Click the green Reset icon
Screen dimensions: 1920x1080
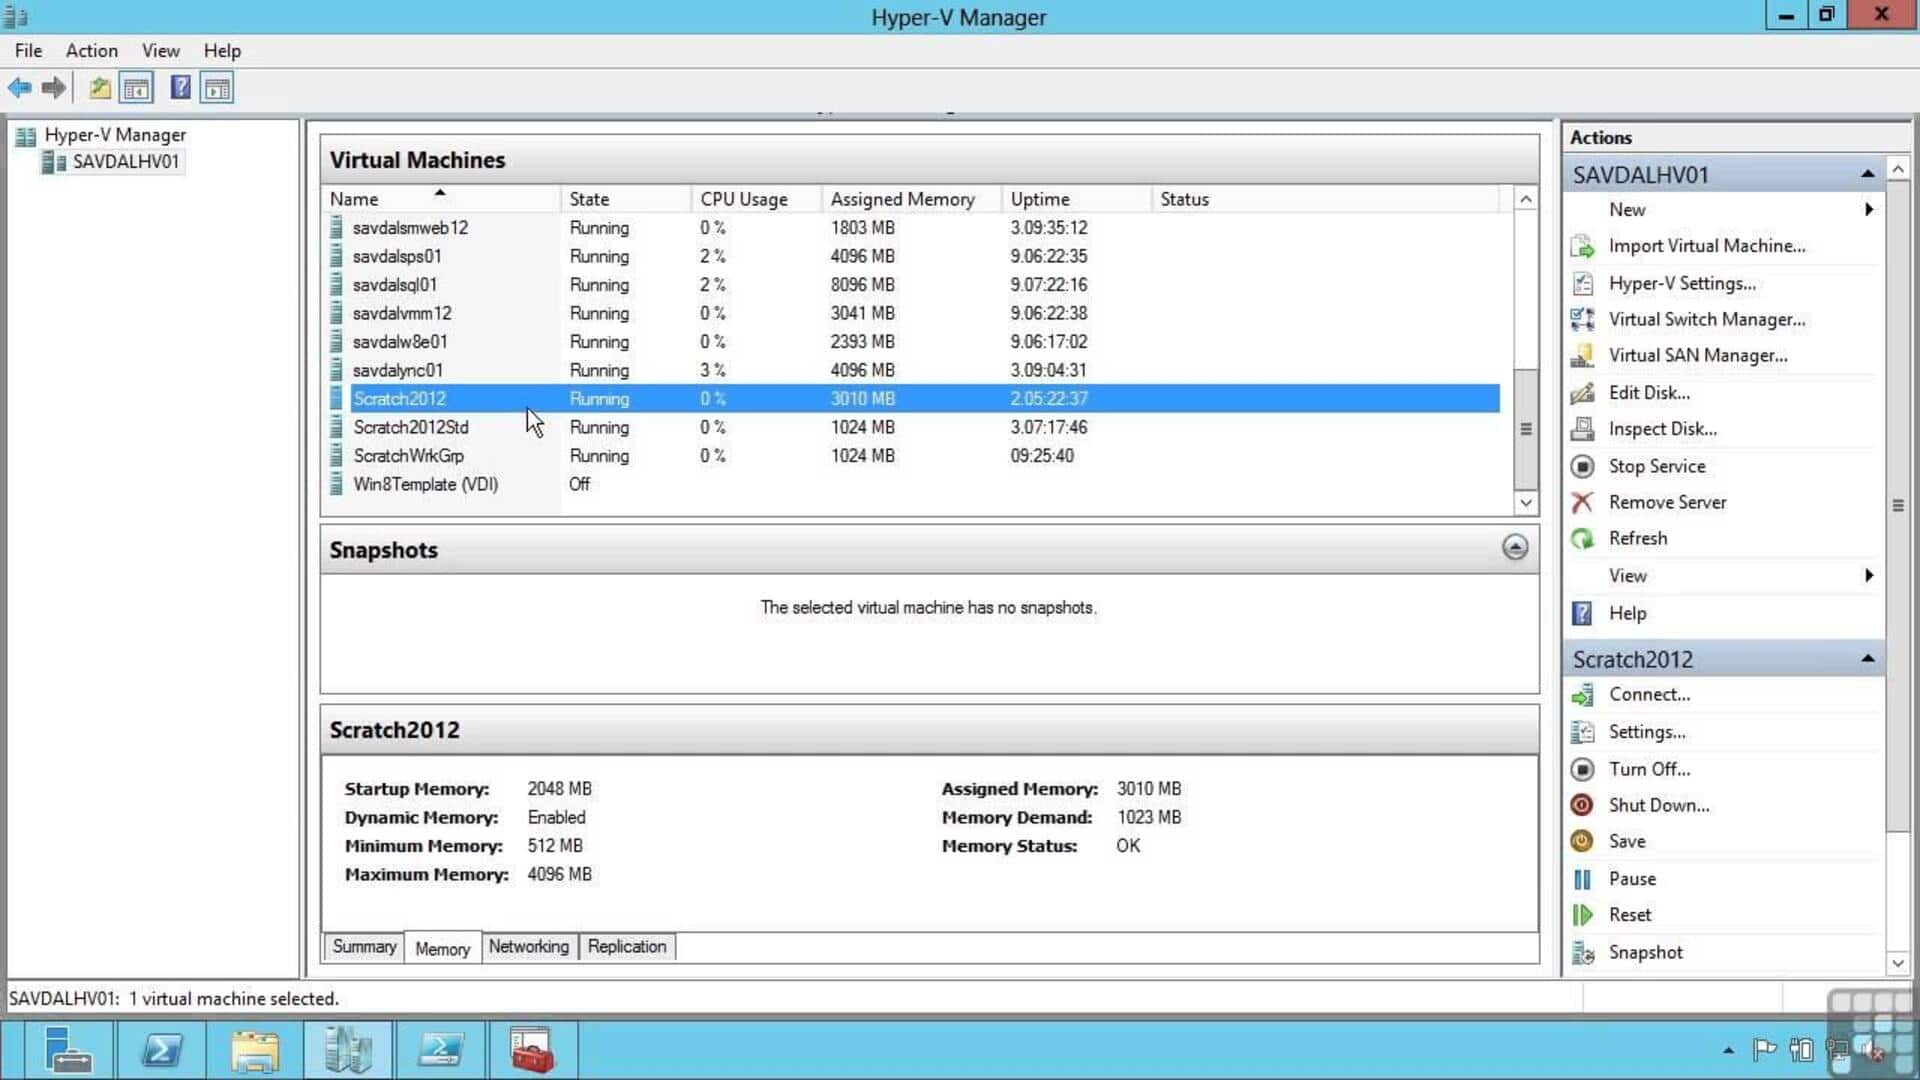pyautogui.click(x=1582, y=915)
